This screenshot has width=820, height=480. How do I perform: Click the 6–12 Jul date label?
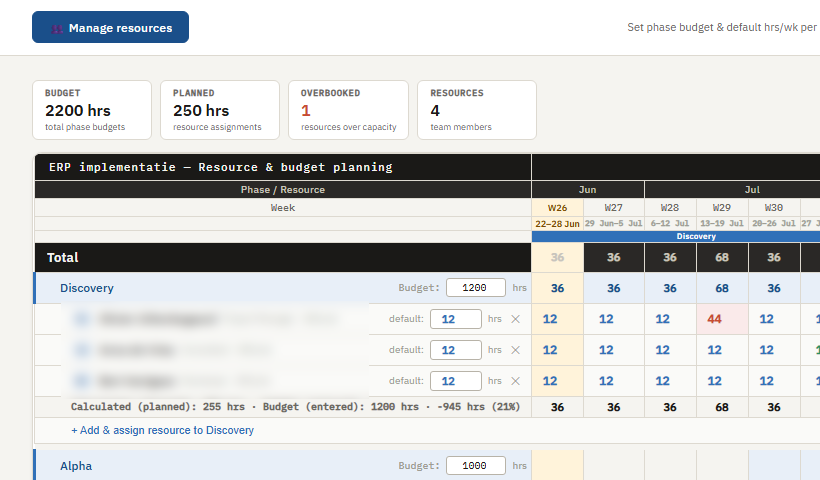point(670,223)
